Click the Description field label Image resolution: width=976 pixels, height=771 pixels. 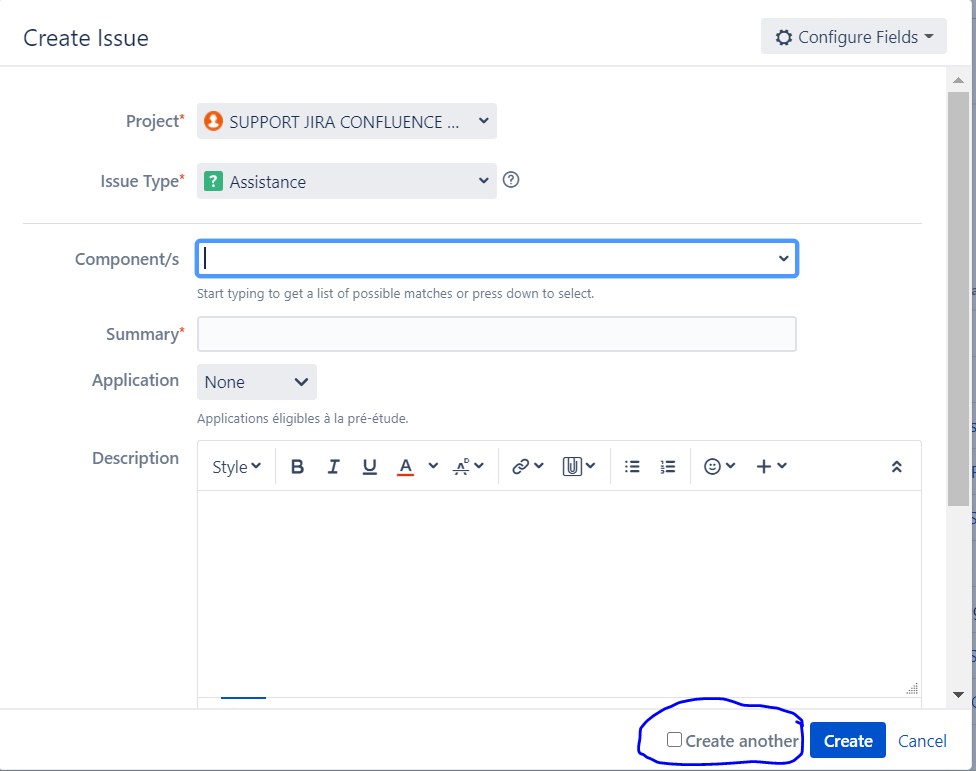(x=136, y=458)
